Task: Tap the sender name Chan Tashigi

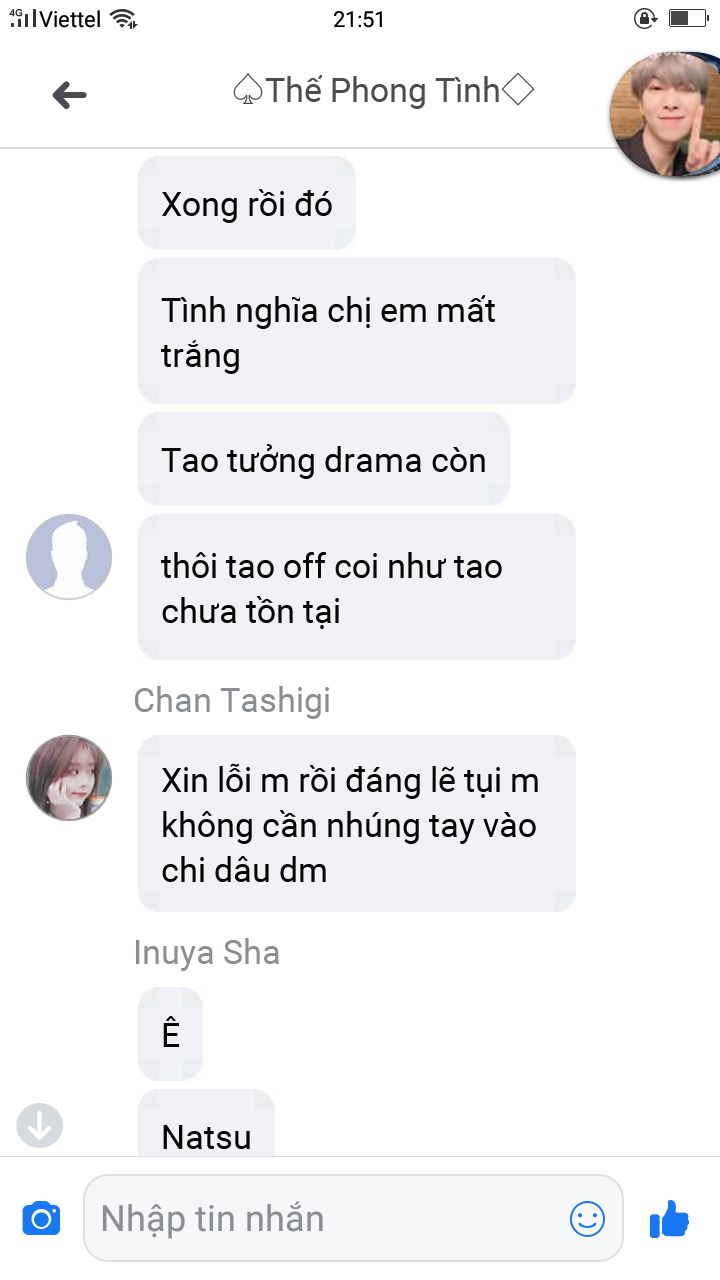Action: [x=232, y=701]
